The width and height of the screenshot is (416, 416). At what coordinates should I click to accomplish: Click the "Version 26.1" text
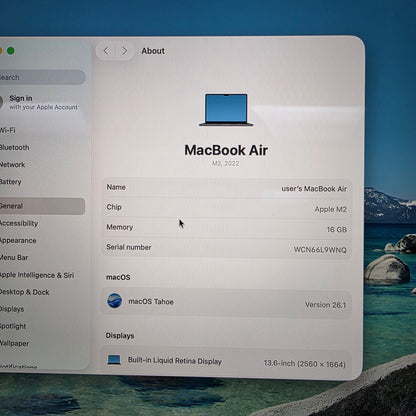tap(325, 305)
